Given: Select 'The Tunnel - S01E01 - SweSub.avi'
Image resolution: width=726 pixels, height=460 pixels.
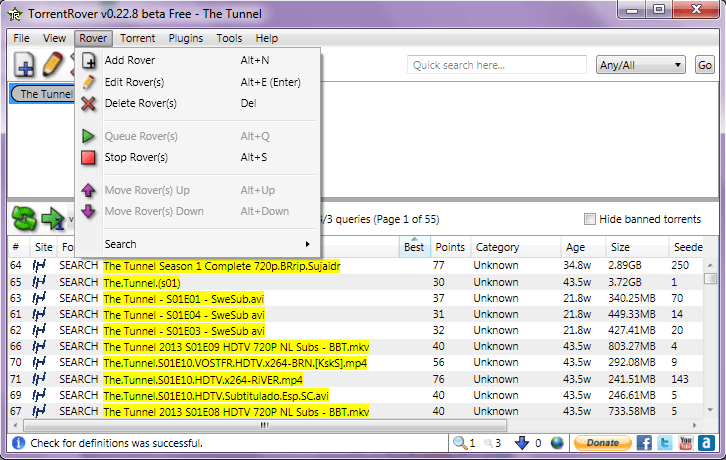Looking at the screenshot, I should (184, 299).
